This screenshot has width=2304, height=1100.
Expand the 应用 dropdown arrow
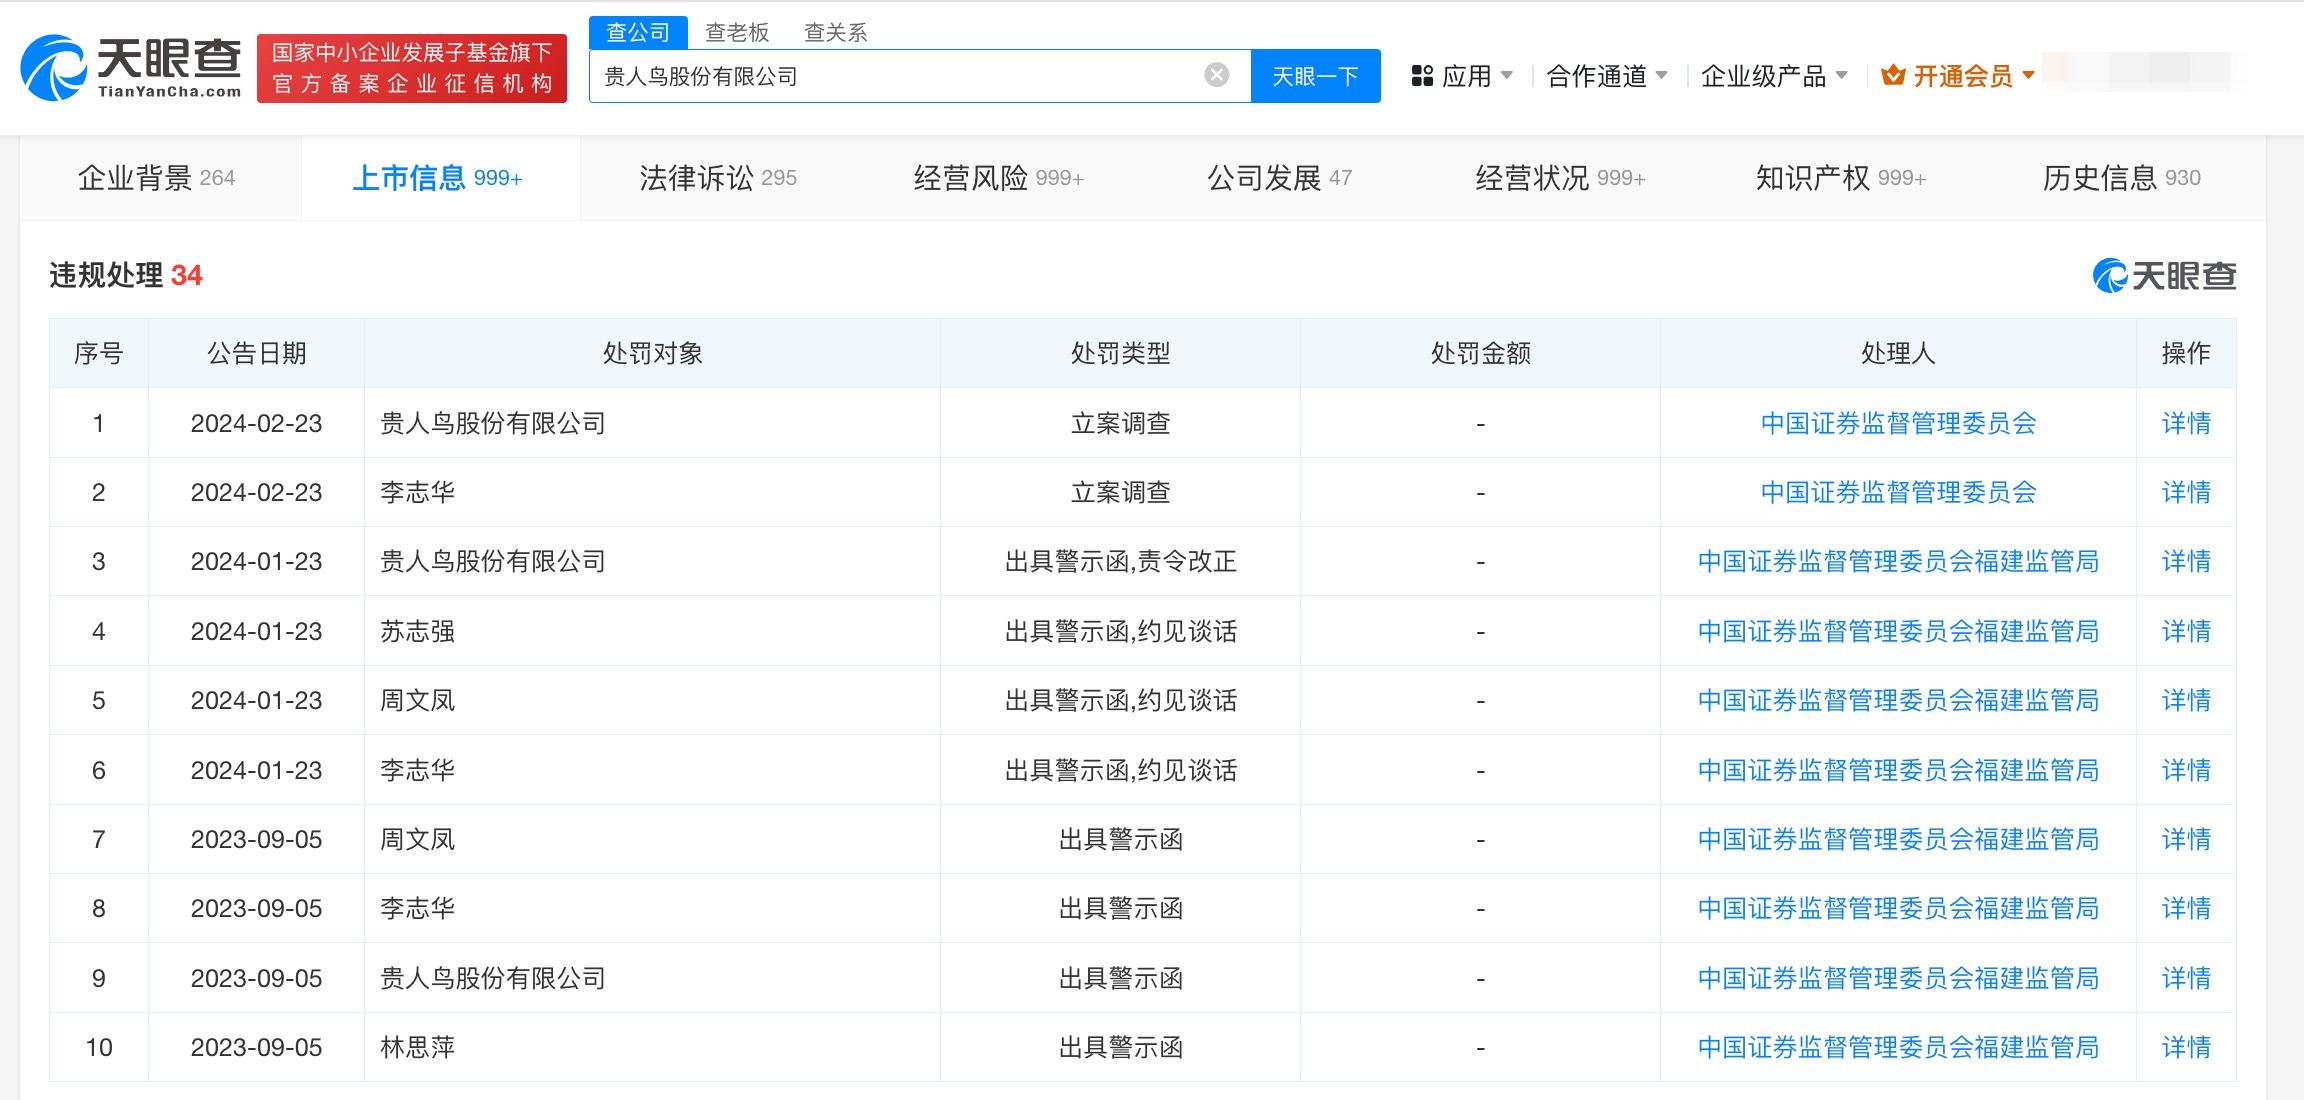point(1507,75)
